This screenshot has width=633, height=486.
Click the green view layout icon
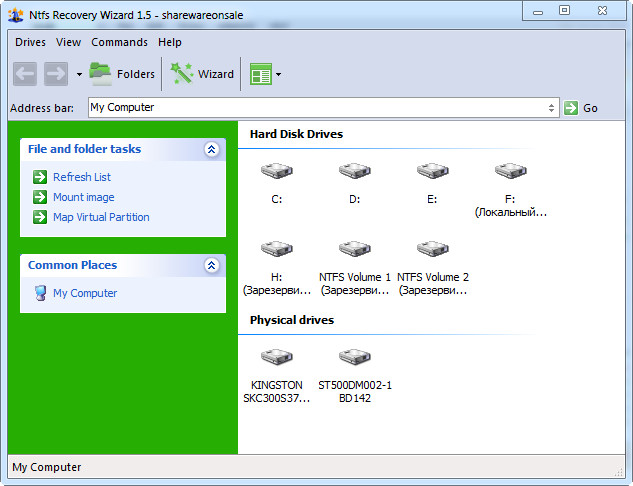coord(260,74)
